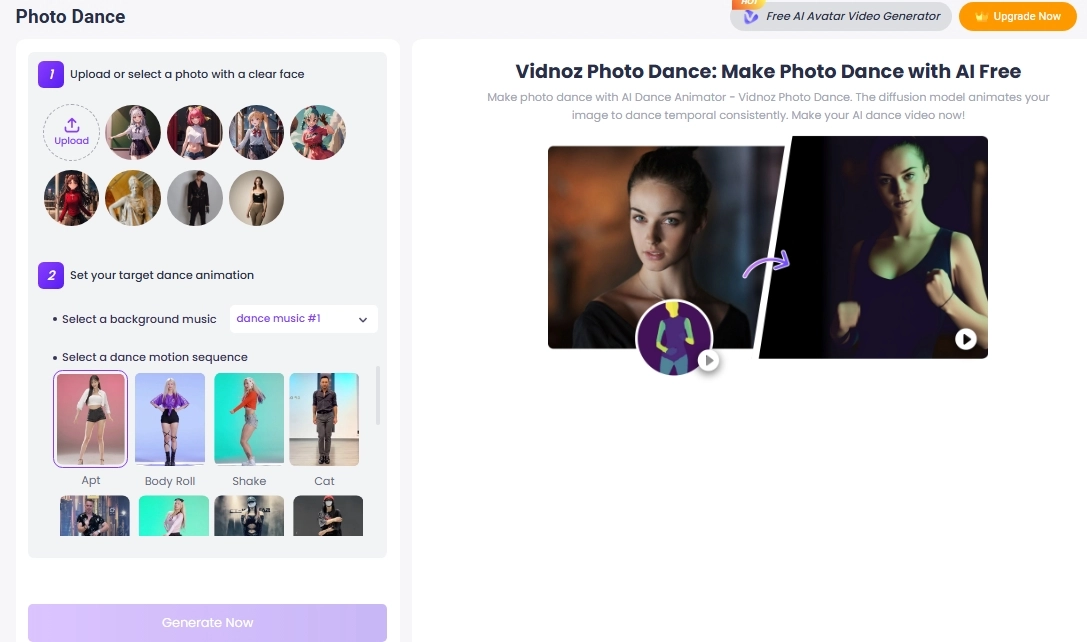Select the Body Roll dance motion
Image resolution: width=1087 pixels, height=642 pixels.
click(x=170, y=418)
